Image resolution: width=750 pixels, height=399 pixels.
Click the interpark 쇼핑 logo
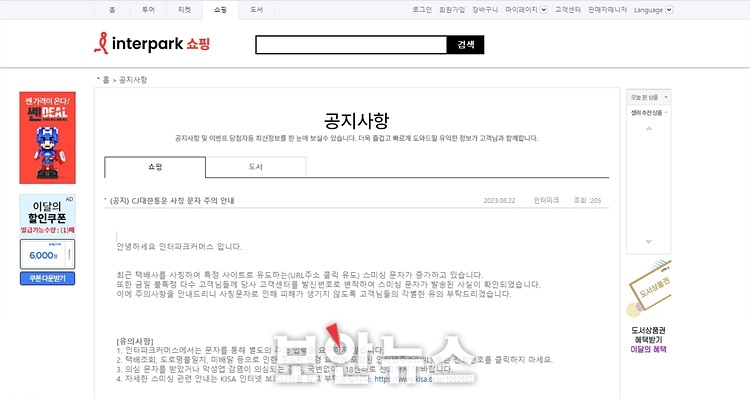(152, 44)
